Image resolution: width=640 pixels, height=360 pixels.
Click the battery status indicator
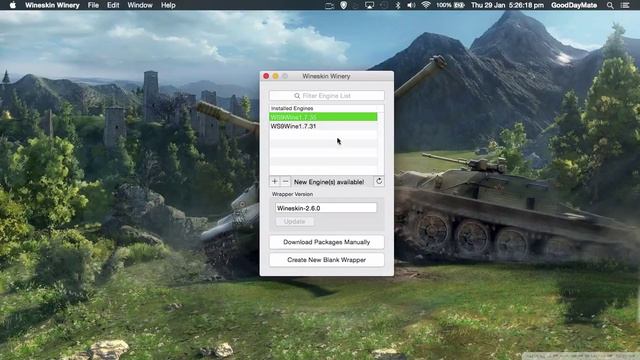pos(450,5)
